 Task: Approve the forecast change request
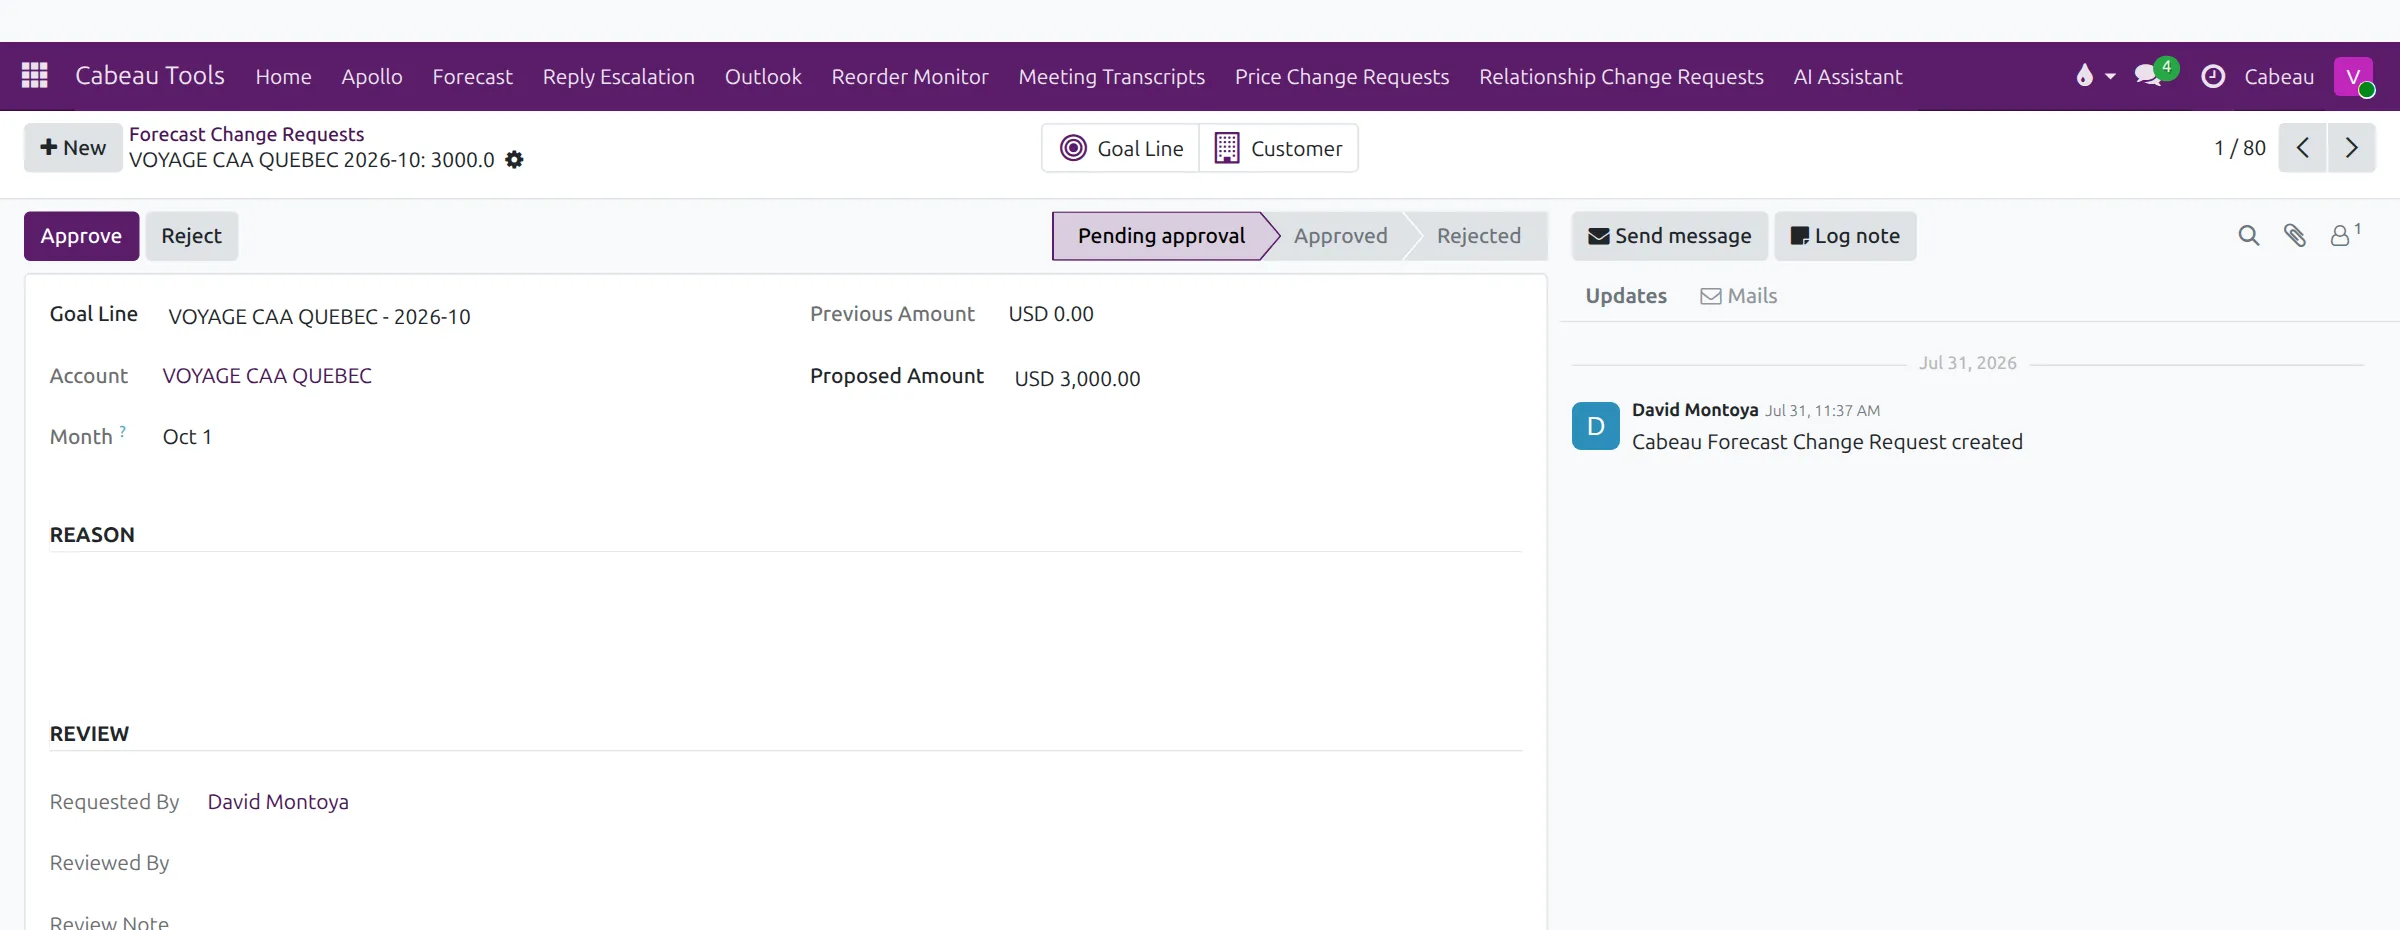click(81, 236)
